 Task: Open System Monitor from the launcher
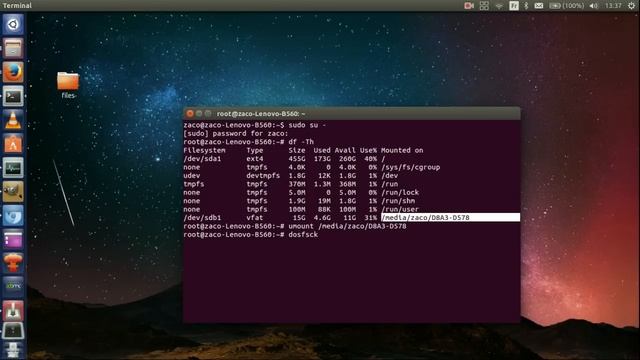[13, 168]
